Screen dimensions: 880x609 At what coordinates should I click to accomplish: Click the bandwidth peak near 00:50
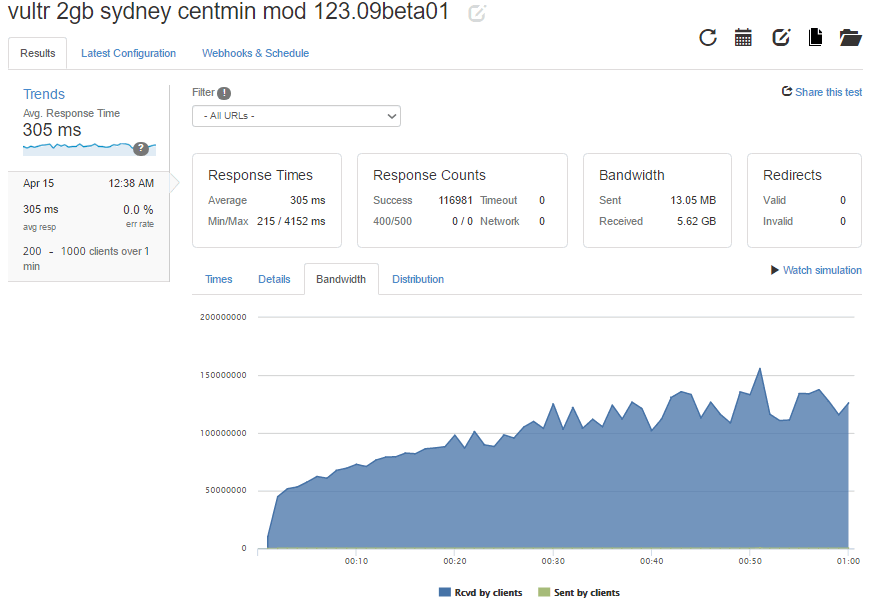[760, 369]
